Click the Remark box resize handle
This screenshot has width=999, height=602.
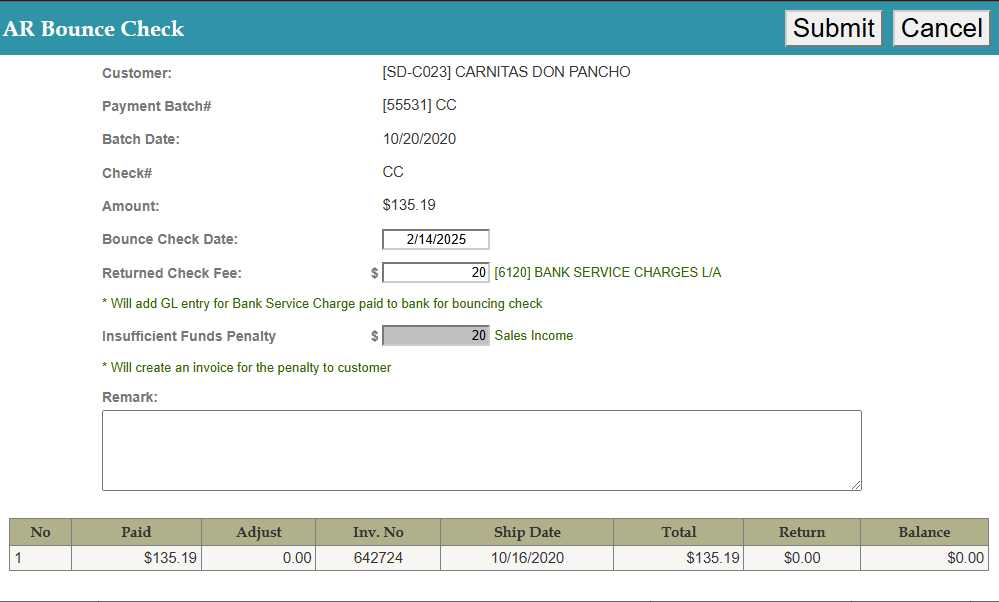tap(855, 484)
